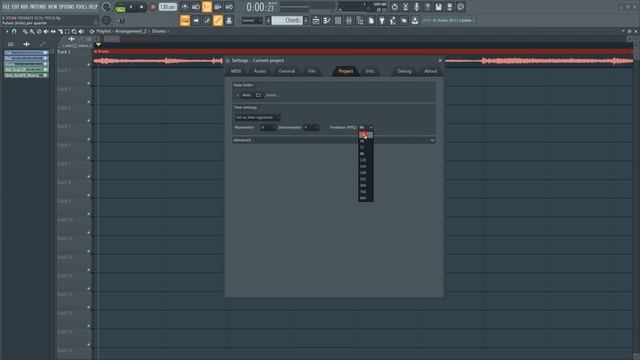The width and height of the screenshot is (640, 360).
Task: Open the Info settings tab
Action: (x=370, y=71)
